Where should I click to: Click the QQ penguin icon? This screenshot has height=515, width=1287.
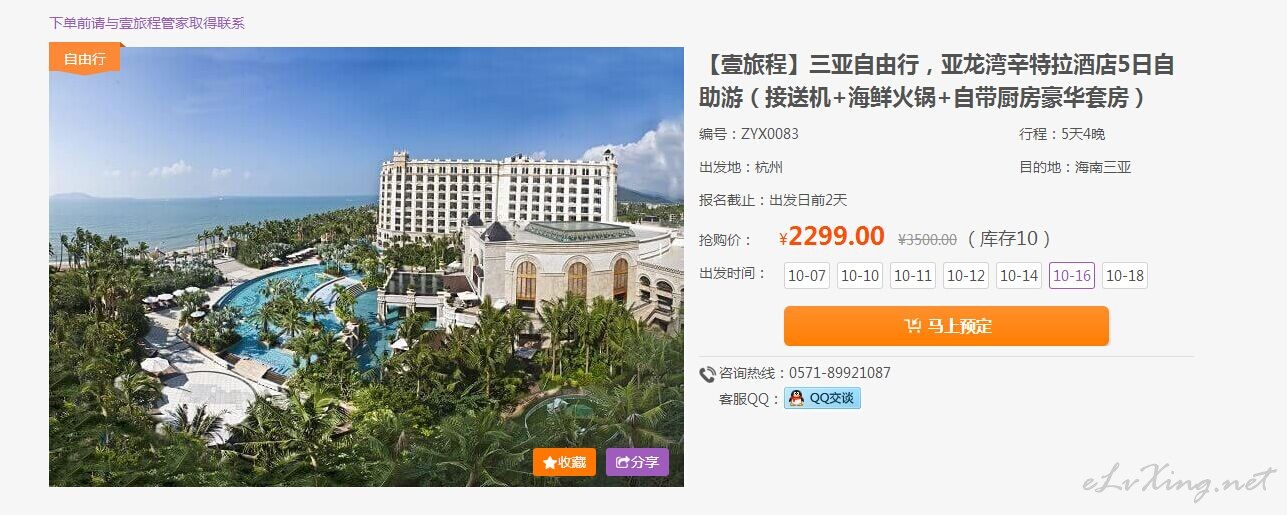pos(796,398)
